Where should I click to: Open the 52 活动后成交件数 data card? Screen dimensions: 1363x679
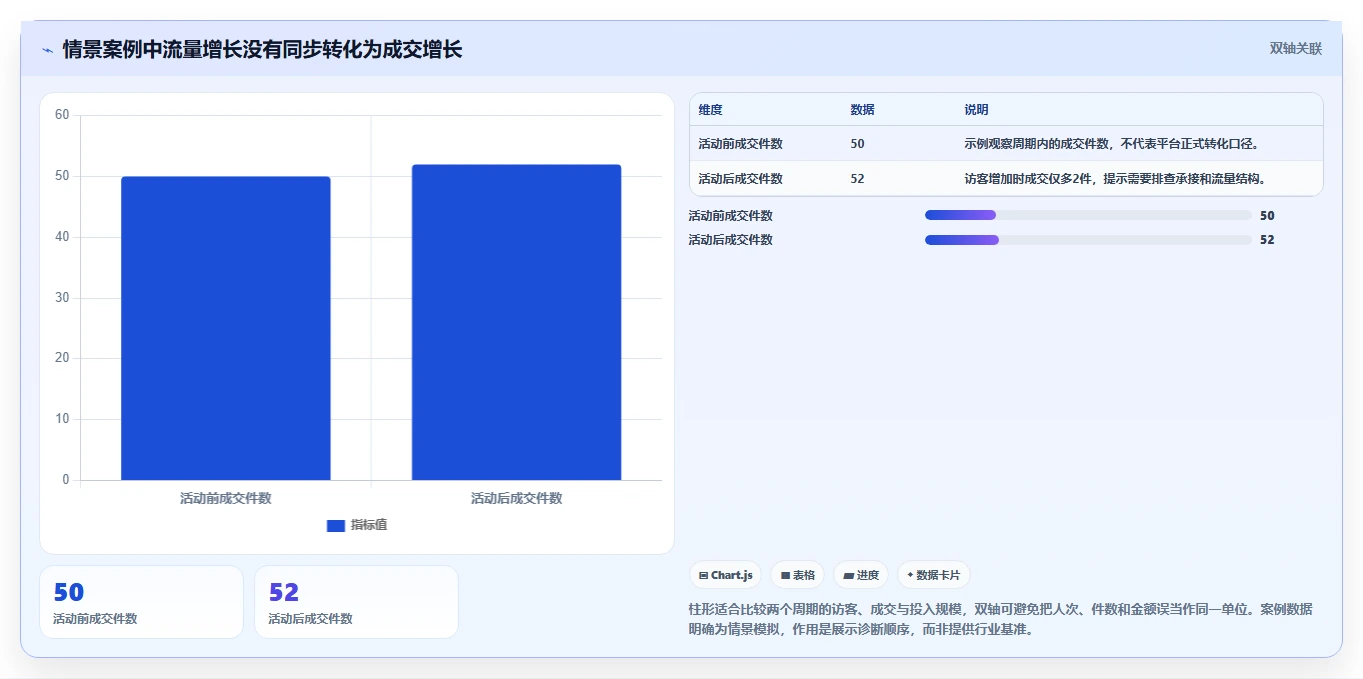pos(356,602)
